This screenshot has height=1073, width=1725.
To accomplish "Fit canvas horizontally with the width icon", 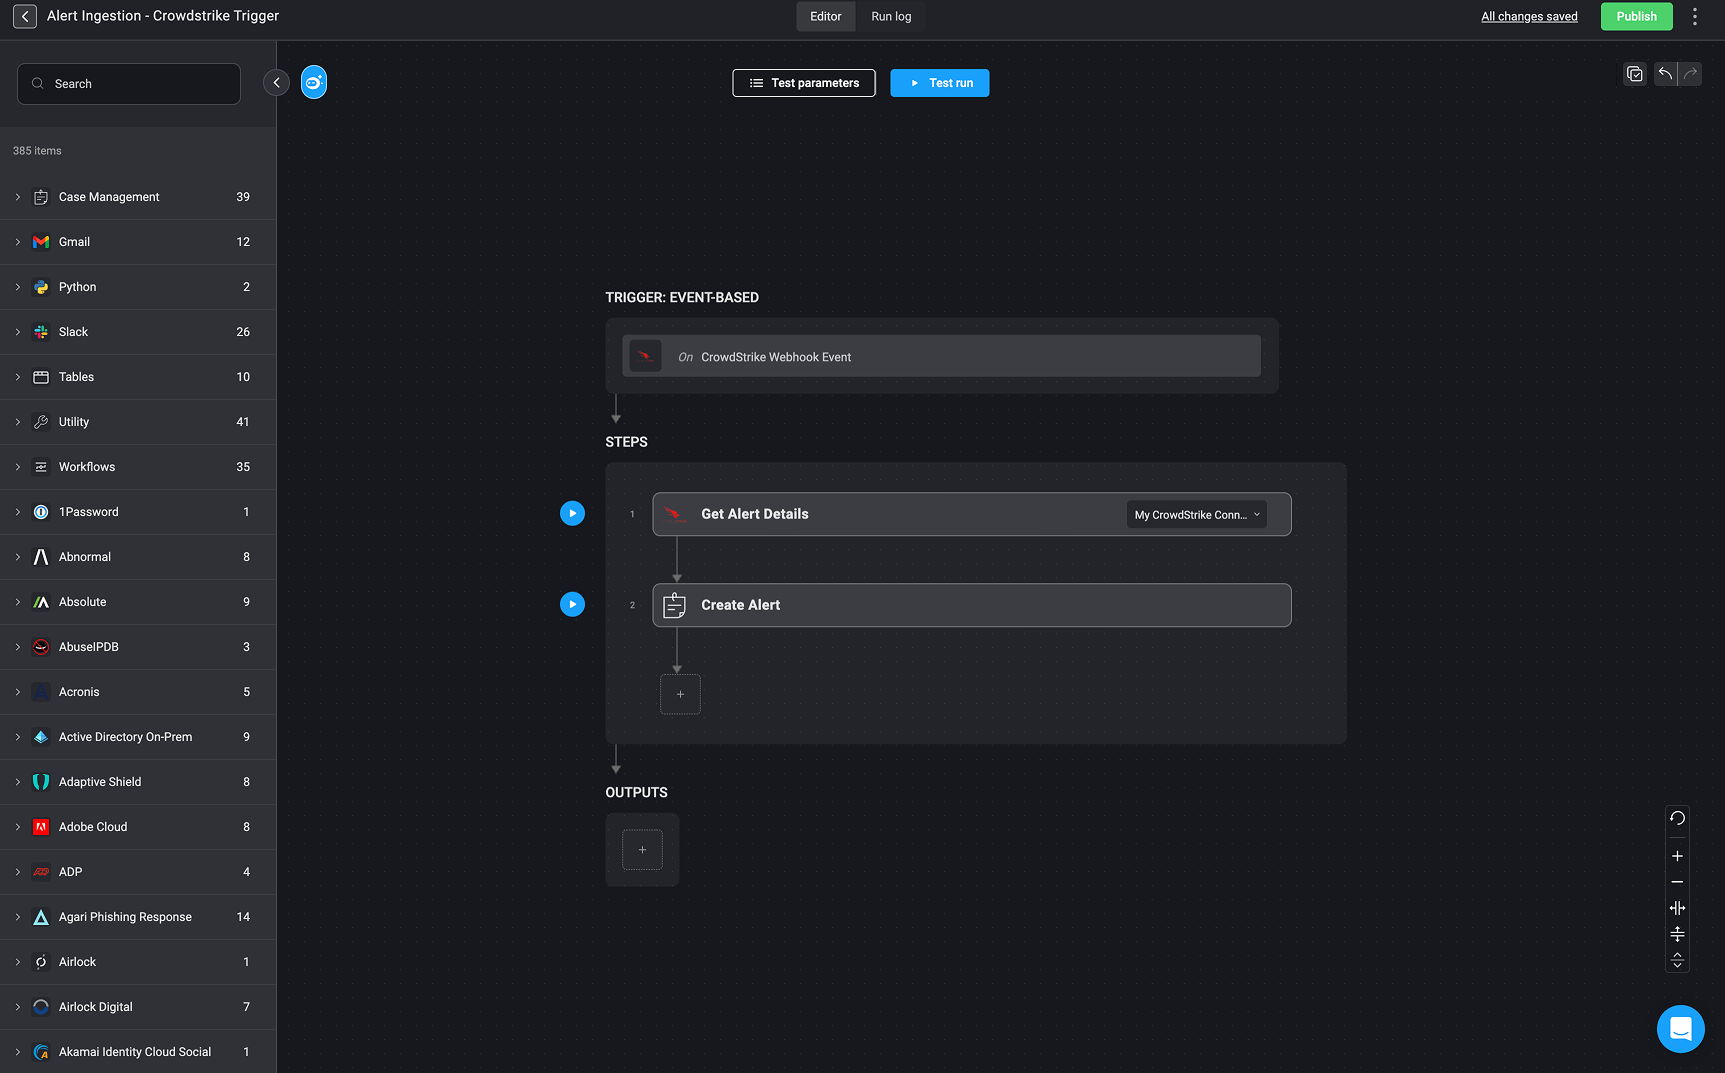I will click(x=1677, y=908).
